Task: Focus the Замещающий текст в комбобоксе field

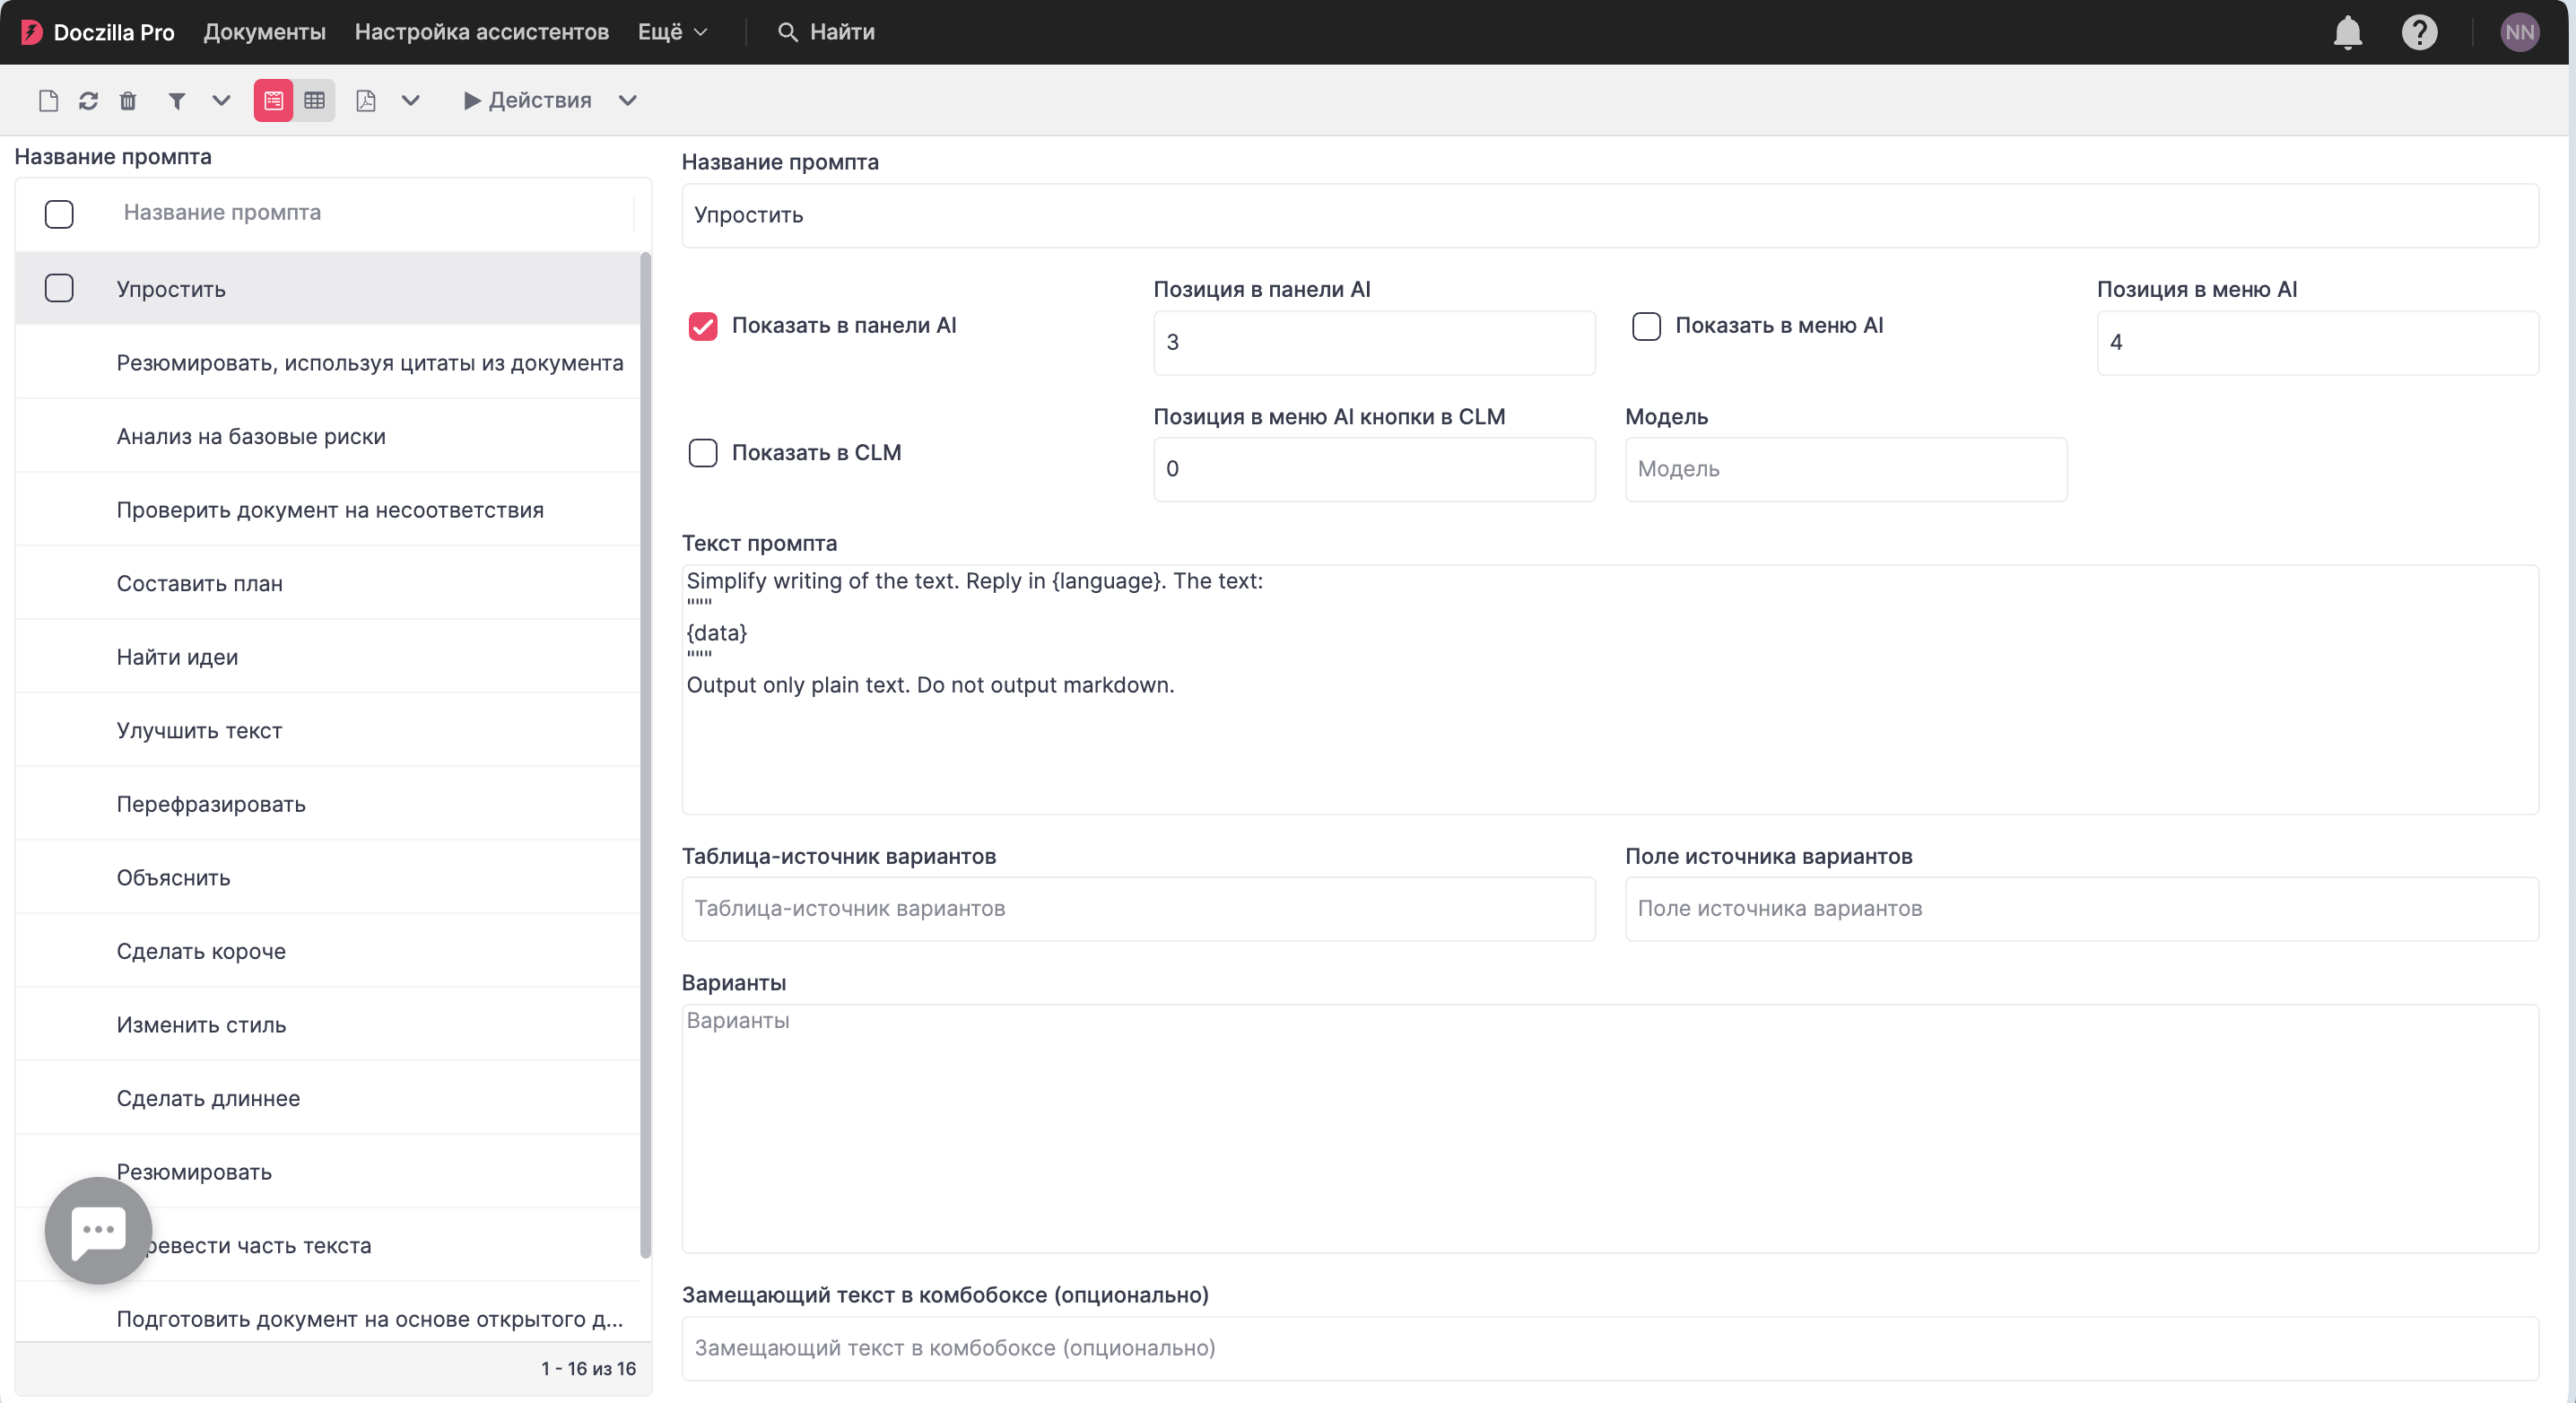Action: pos(1610,1349)
